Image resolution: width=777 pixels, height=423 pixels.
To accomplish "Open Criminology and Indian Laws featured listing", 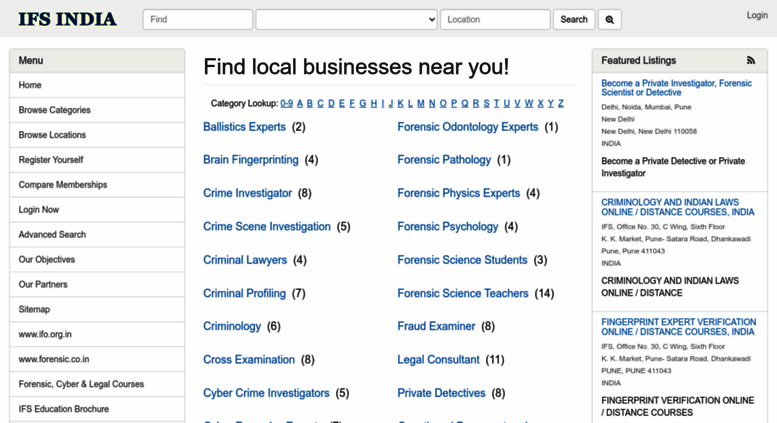I will (x=677, y=207).
